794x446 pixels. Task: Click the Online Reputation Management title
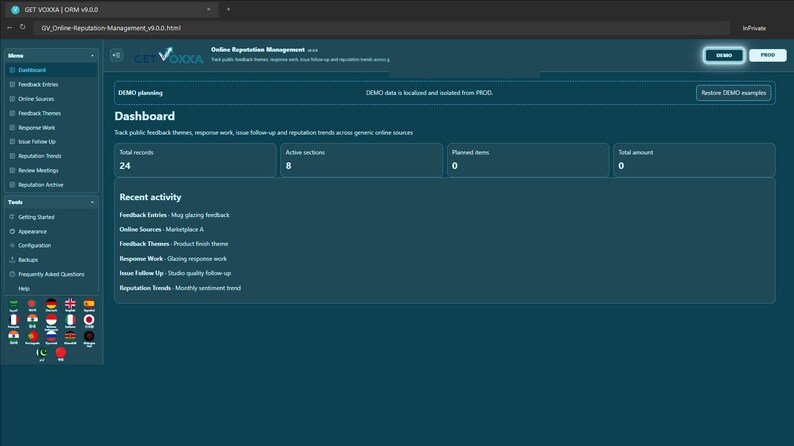click(x=258, y=50)
